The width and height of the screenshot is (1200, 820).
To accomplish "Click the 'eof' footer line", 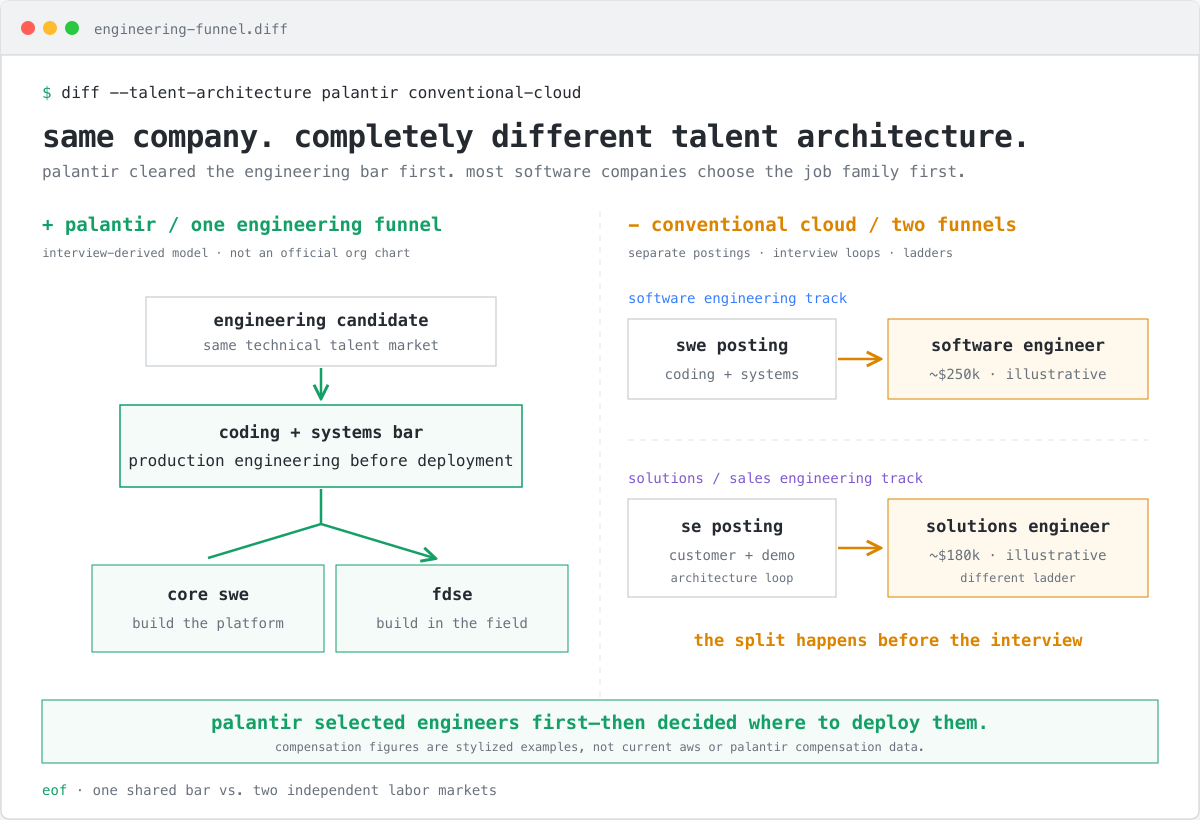I will (x=269, y=790).
